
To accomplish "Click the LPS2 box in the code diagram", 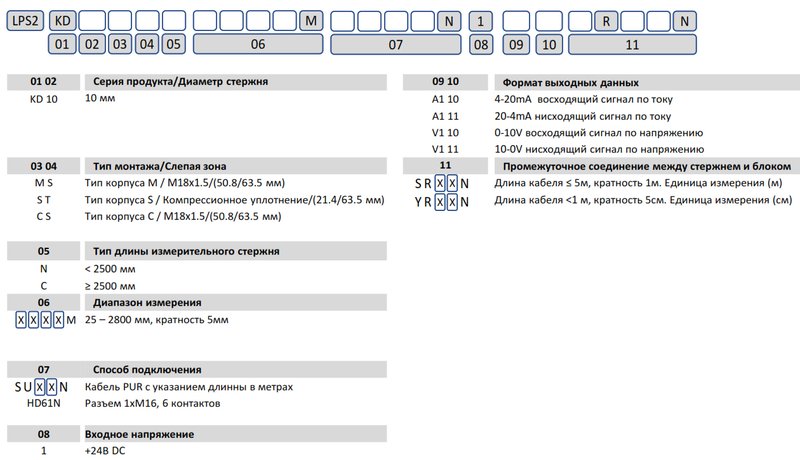I will point(25,21).
